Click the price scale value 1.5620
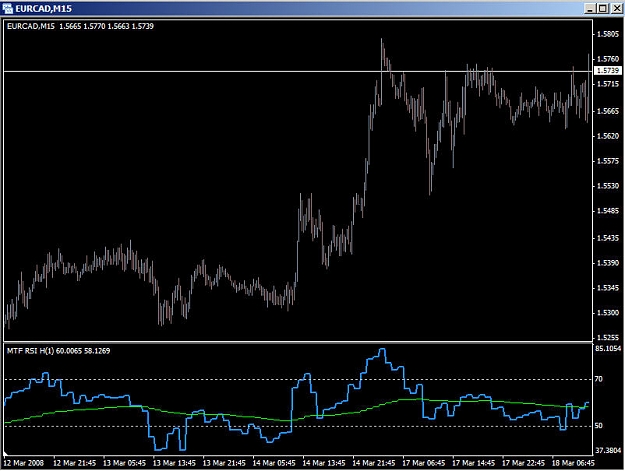 click(x=607, y=136)
